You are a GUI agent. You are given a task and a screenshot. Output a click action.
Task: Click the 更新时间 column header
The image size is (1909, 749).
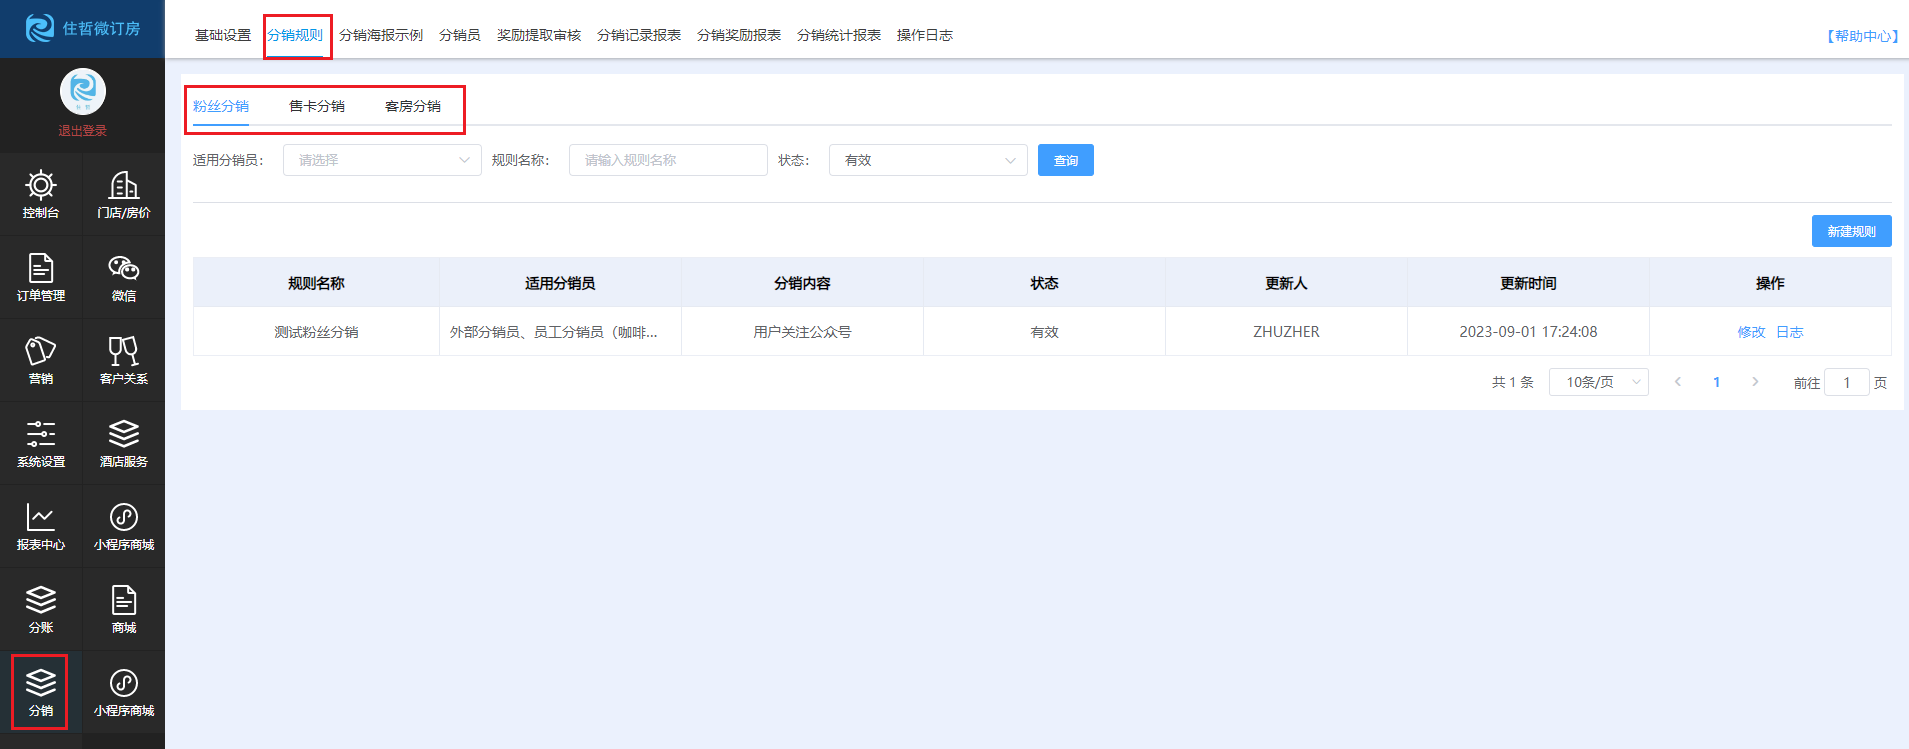[1528, 283]
